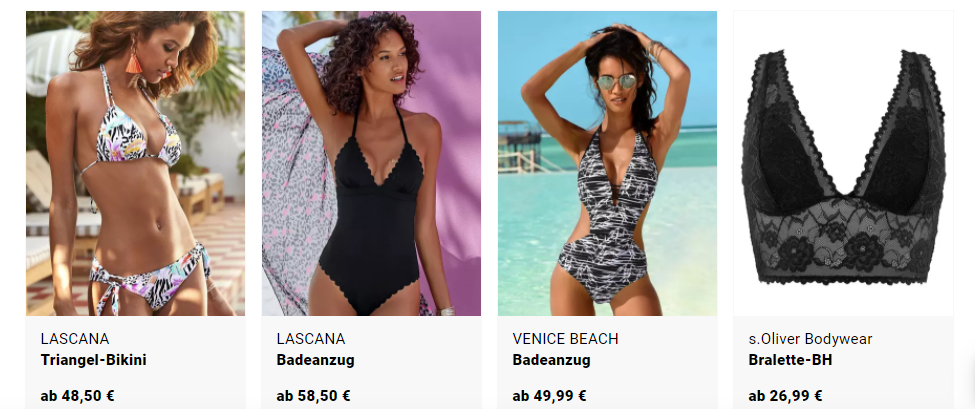
Task: Click the price ab 48,50 €
Action: 78,396
